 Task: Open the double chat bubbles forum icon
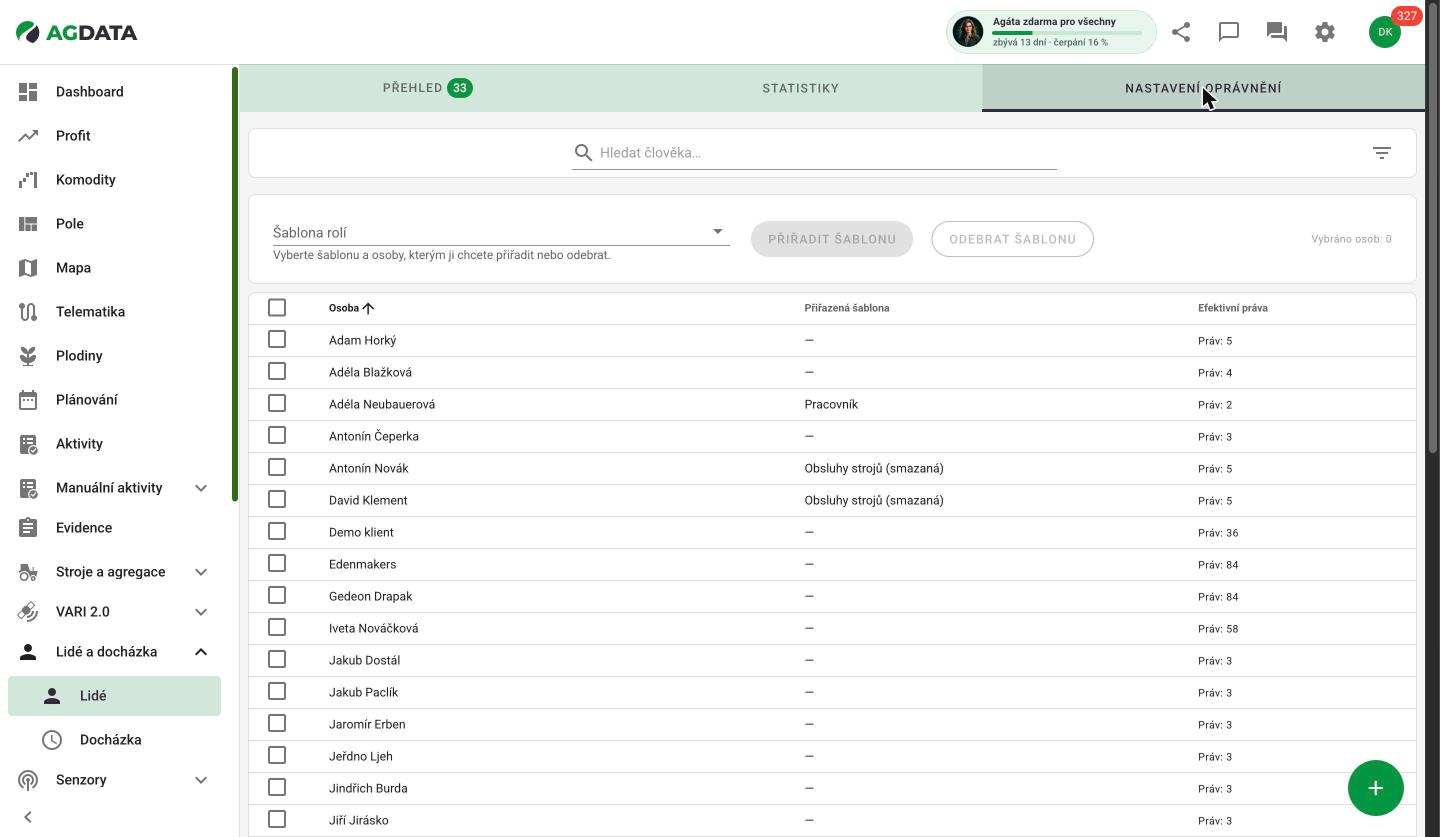[x=1277, y=32]
